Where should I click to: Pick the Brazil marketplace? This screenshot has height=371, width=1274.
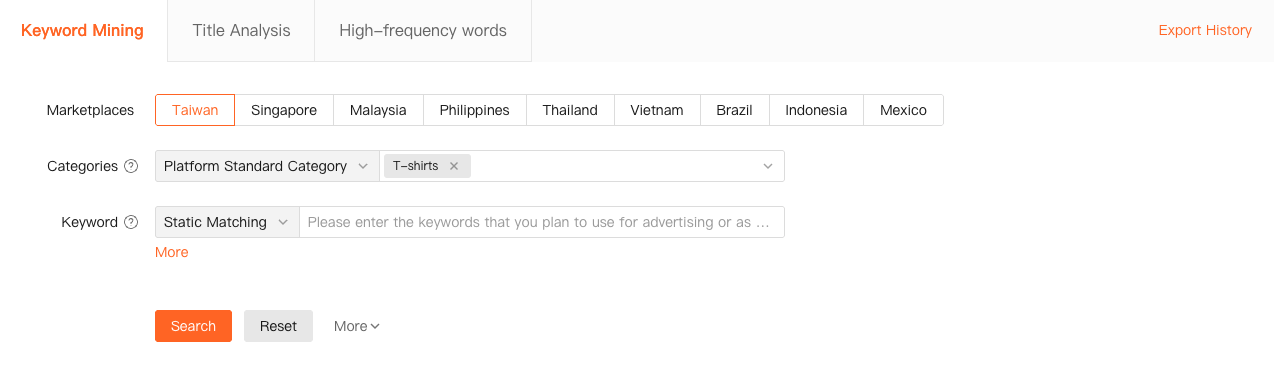coord(734,110)
